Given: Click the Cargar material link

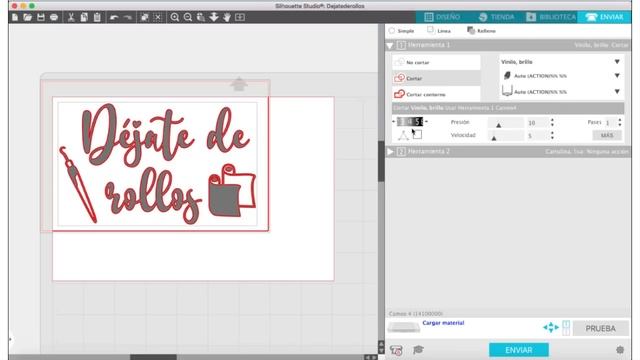Looking at the screenshot, I should 443,323.
